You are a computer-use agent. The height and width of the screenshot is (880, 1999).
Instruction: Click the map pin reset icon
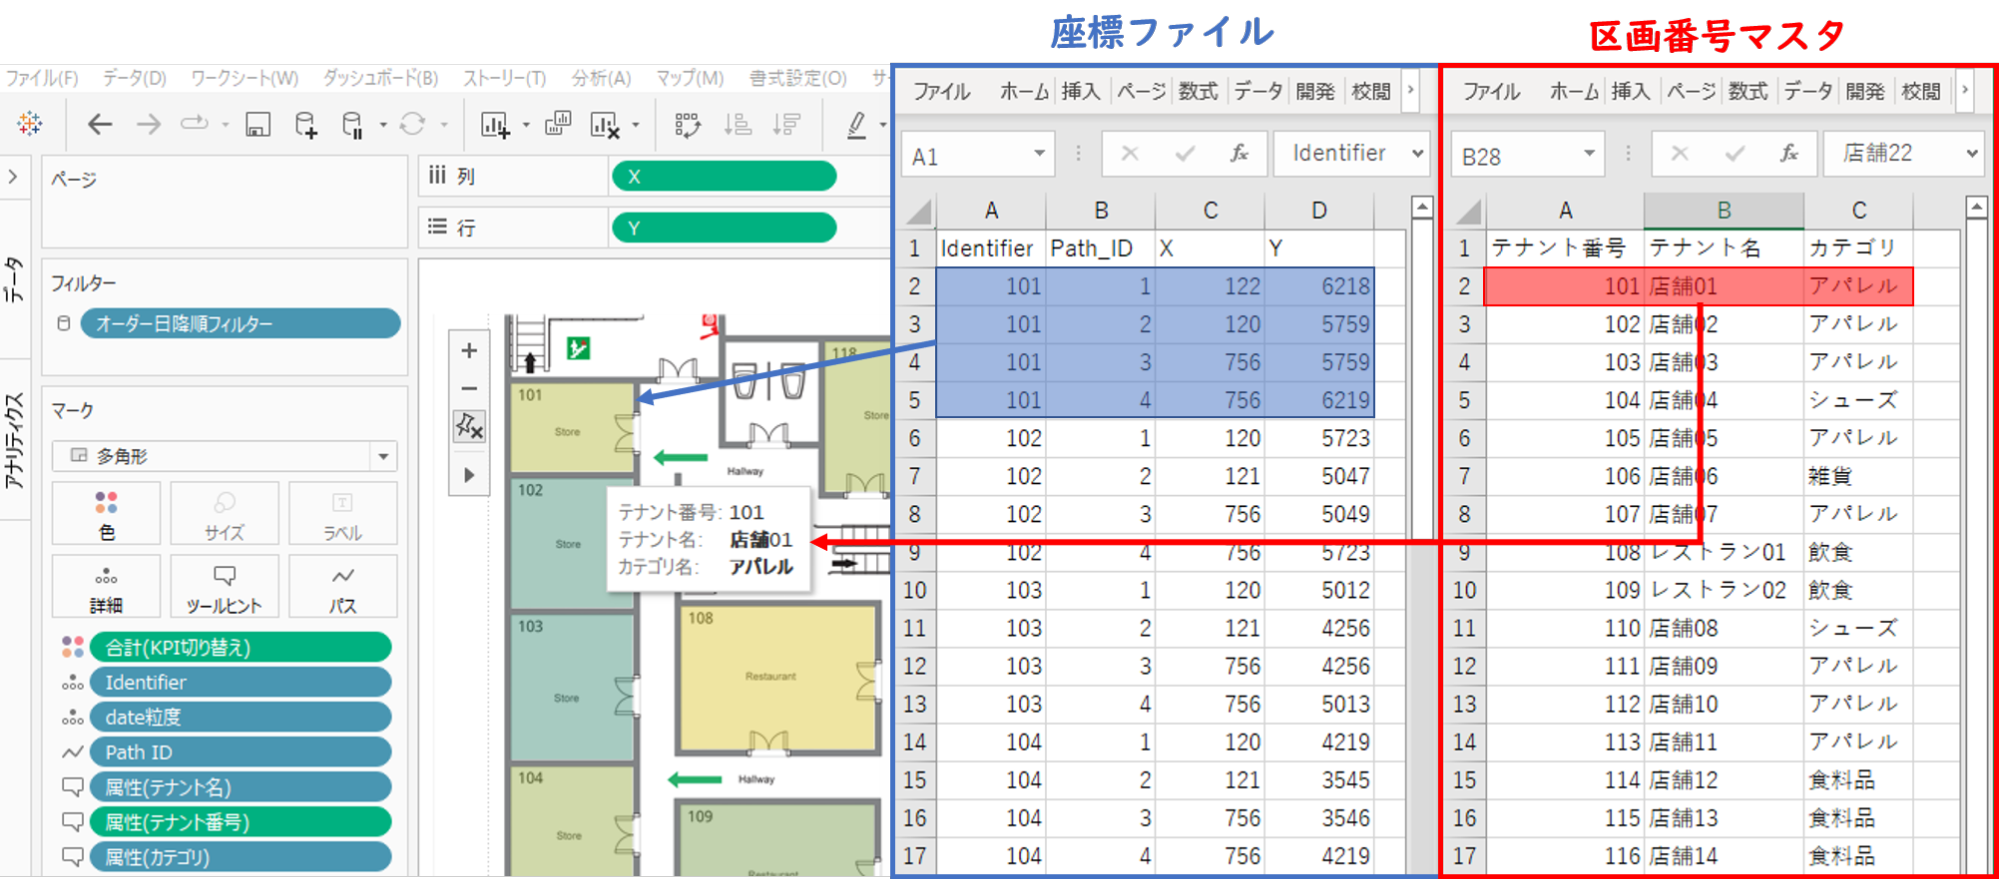[x=469, y=427]
